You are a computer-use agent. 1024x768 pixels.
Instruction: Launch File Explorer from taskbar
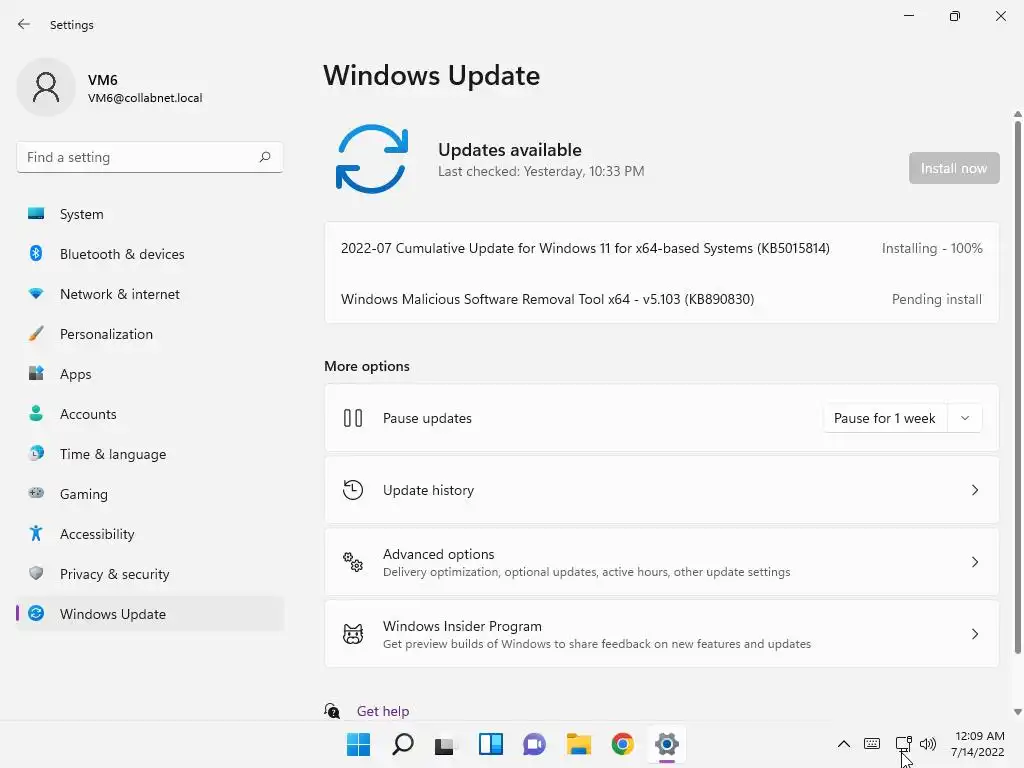tap(579, 744)
